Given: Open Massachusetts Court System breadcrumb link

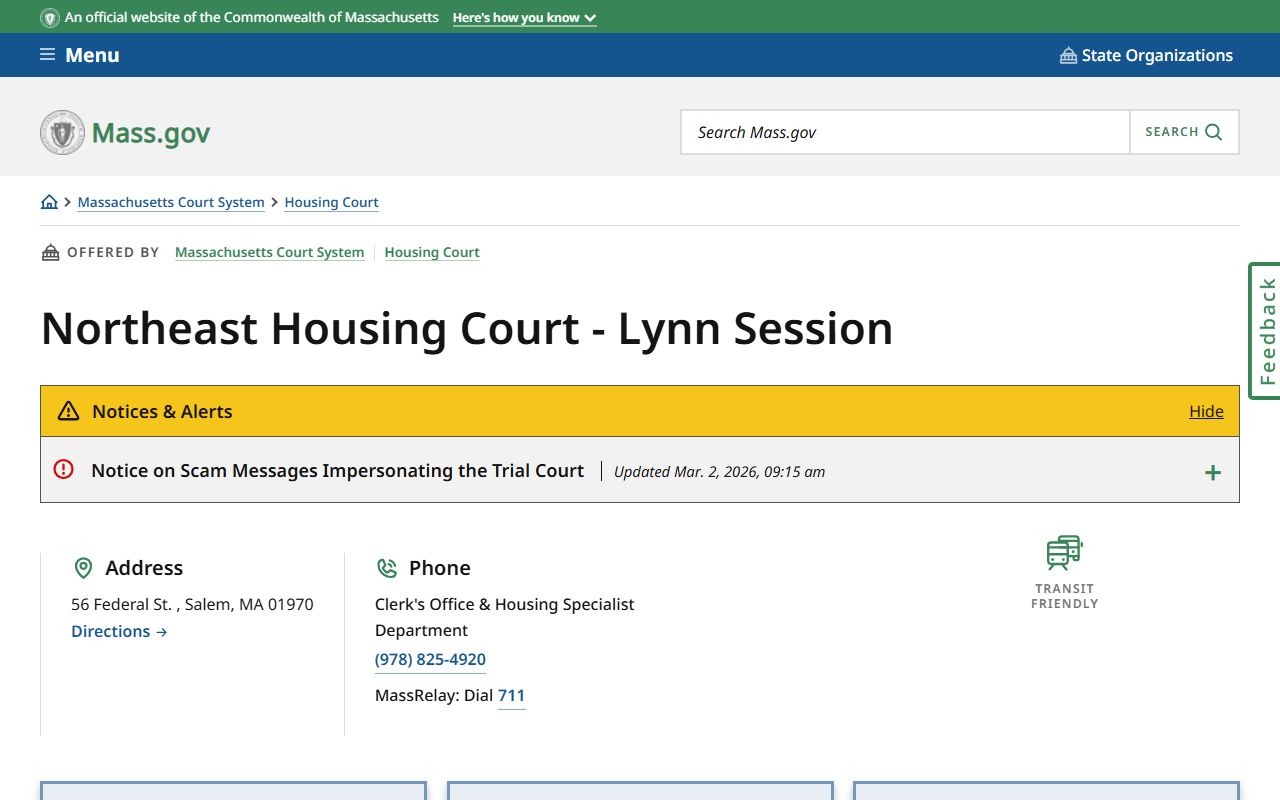Looking at the screenshot, I should 171,202.
